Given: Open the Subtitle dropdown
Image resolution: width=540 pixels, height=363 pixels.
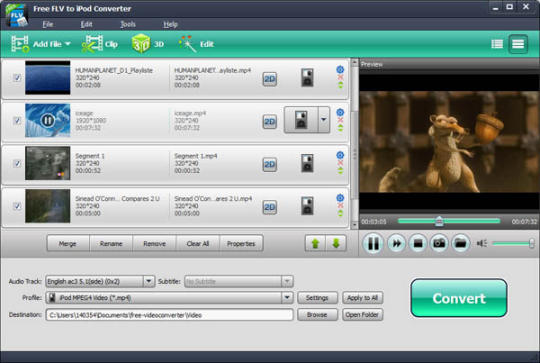Looking at the screenshot, I should pos(239,281).
